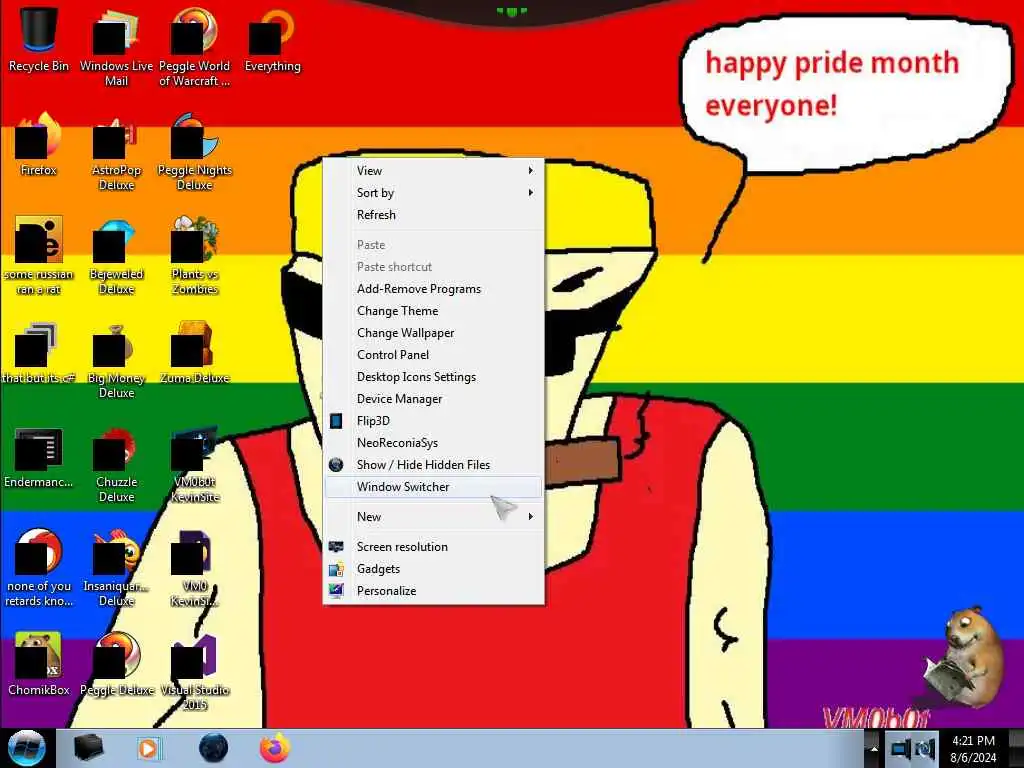Viewport: 1024px width, 768px height.
Task: Launch media player from taskbar
Action: (149, 748)
